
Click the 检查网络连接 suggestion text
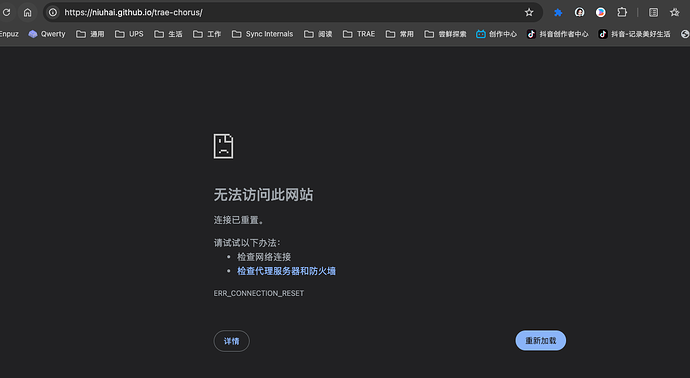tap(264, 257)
